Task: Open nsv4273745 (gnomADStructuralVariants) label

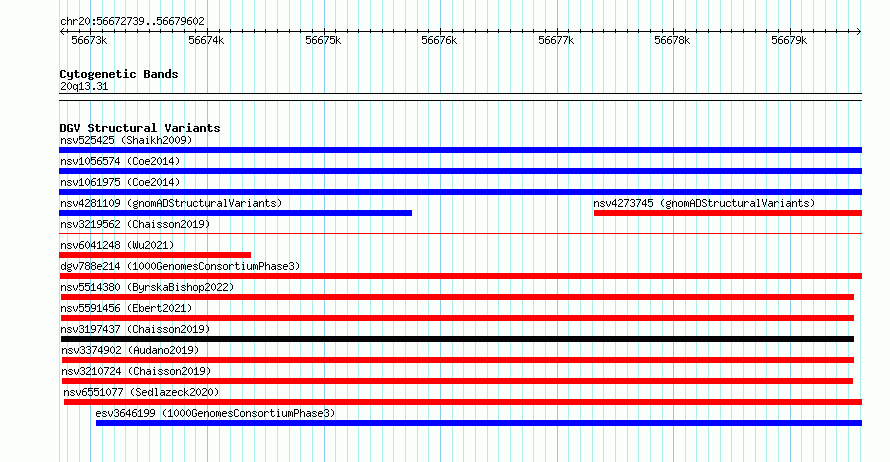Action: coord(704,203)
